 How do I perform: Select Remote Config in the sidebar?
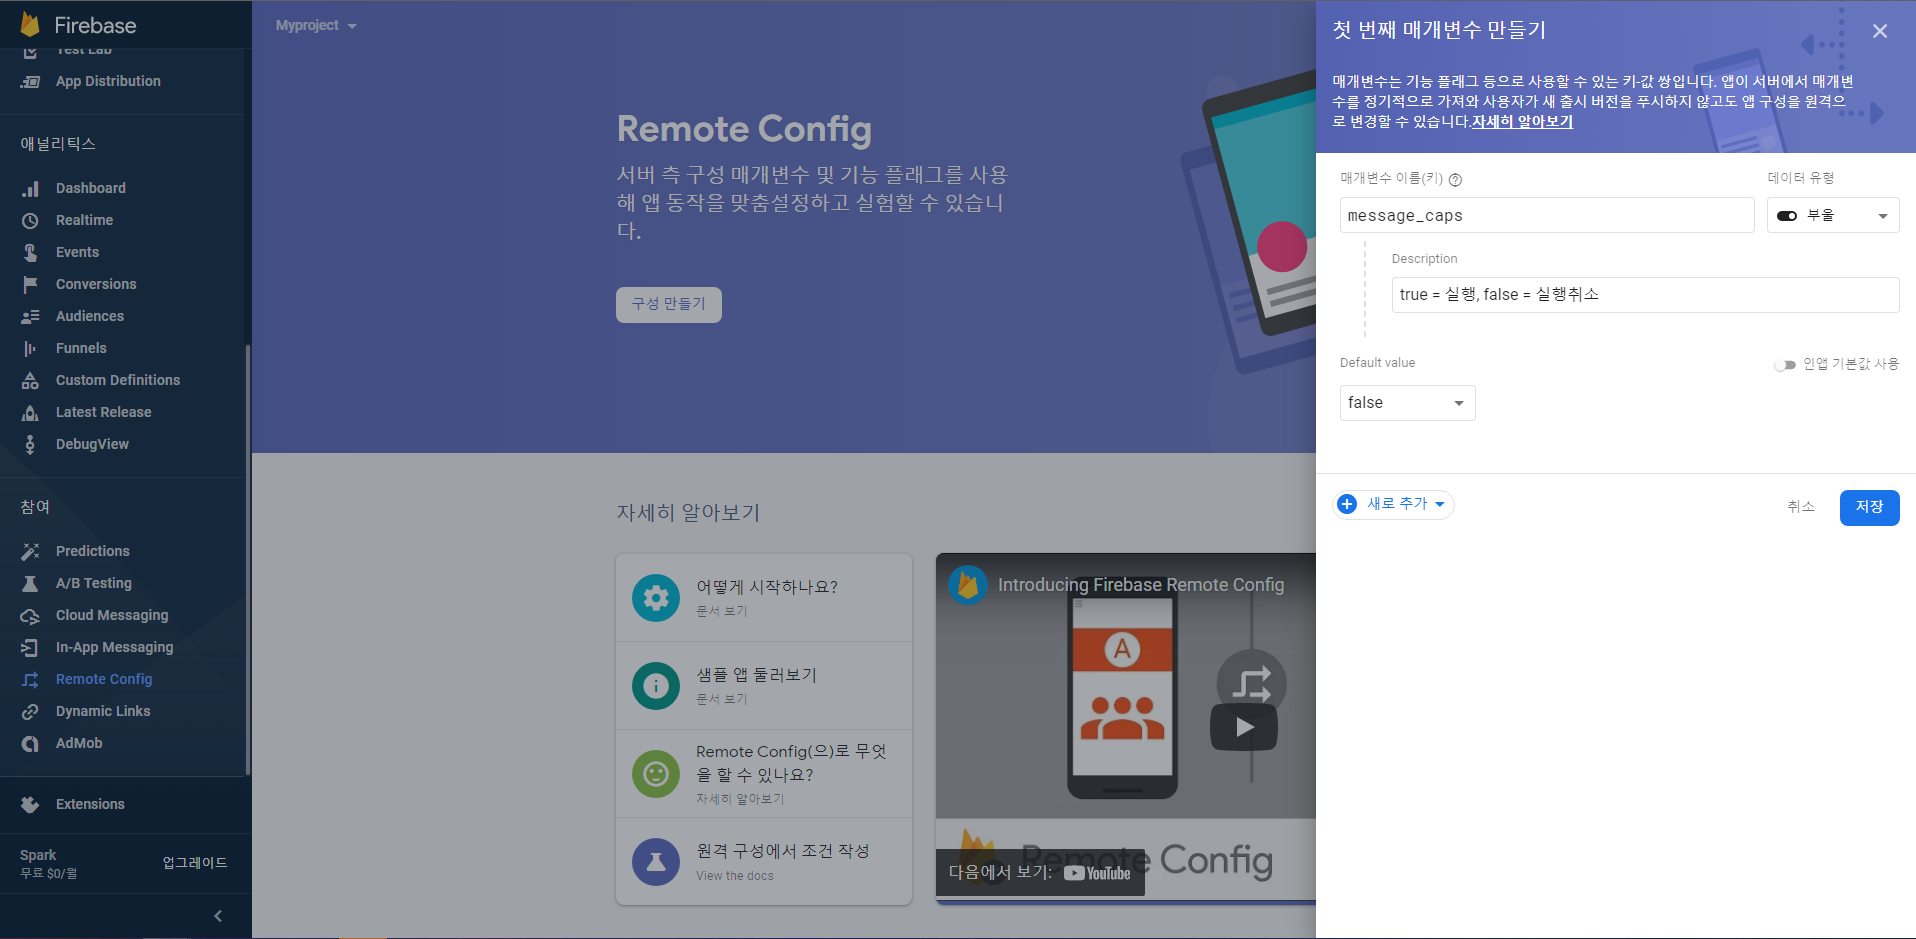click(104, 679)
